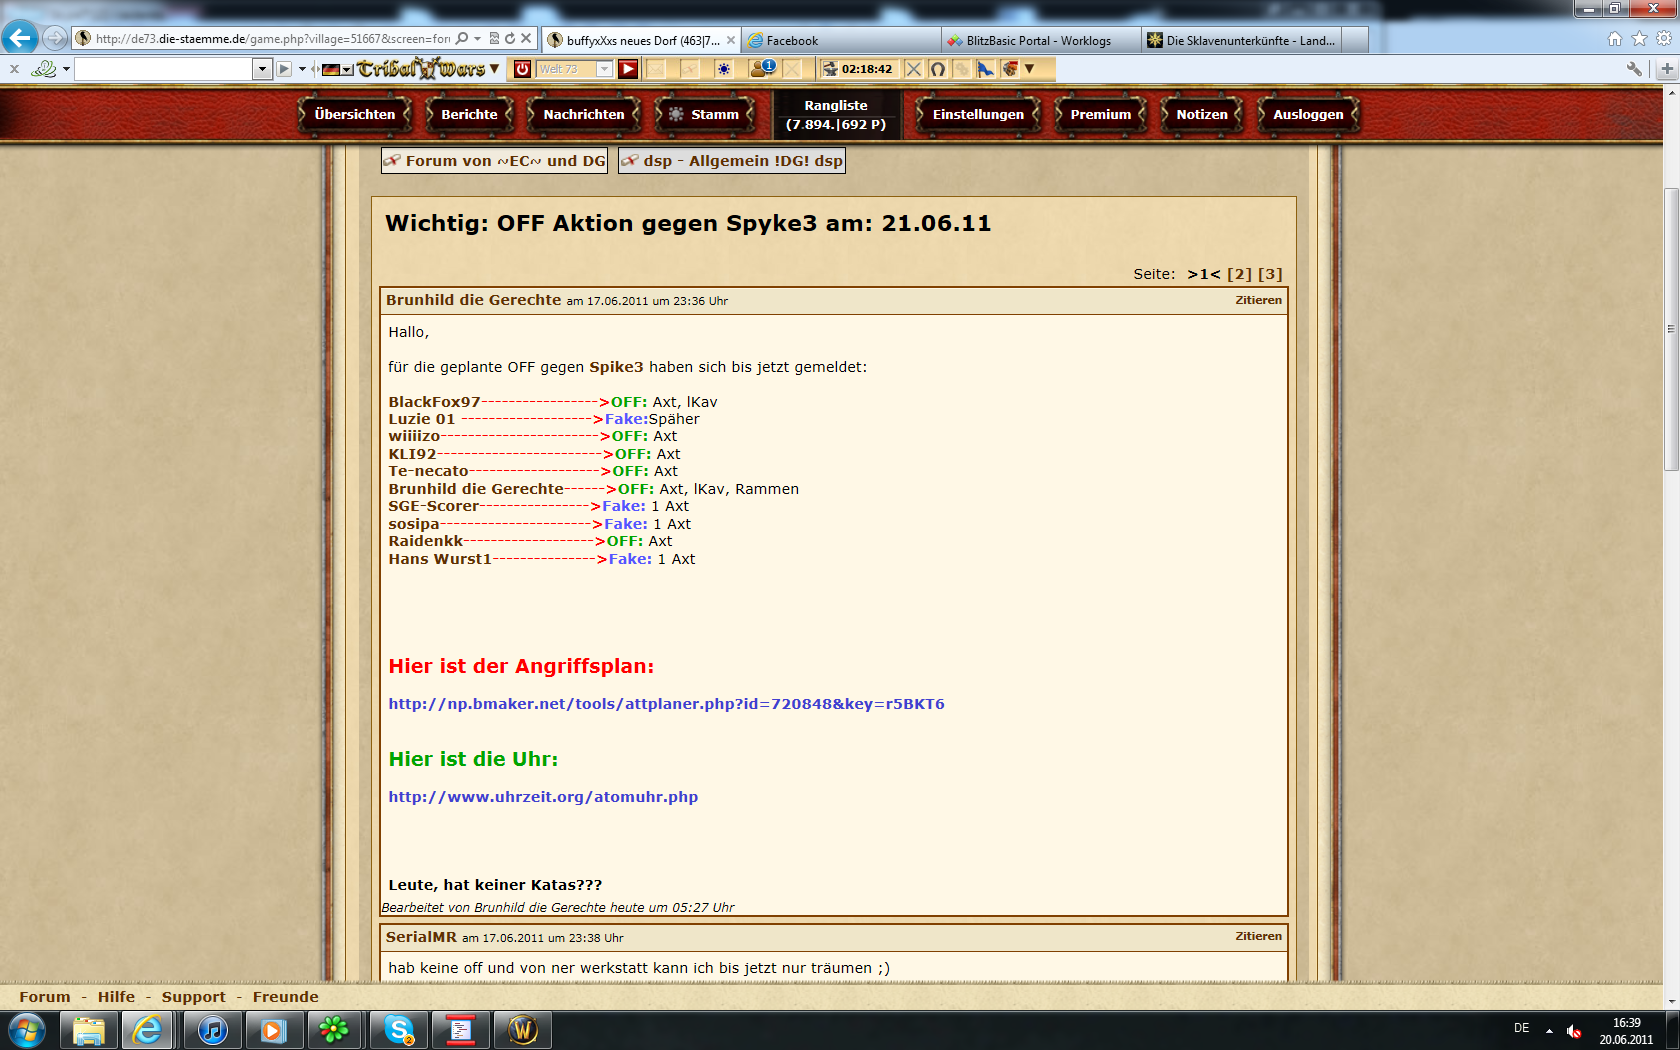Open the bmaker attack planner link
1680x1050 pixels.
666,704
